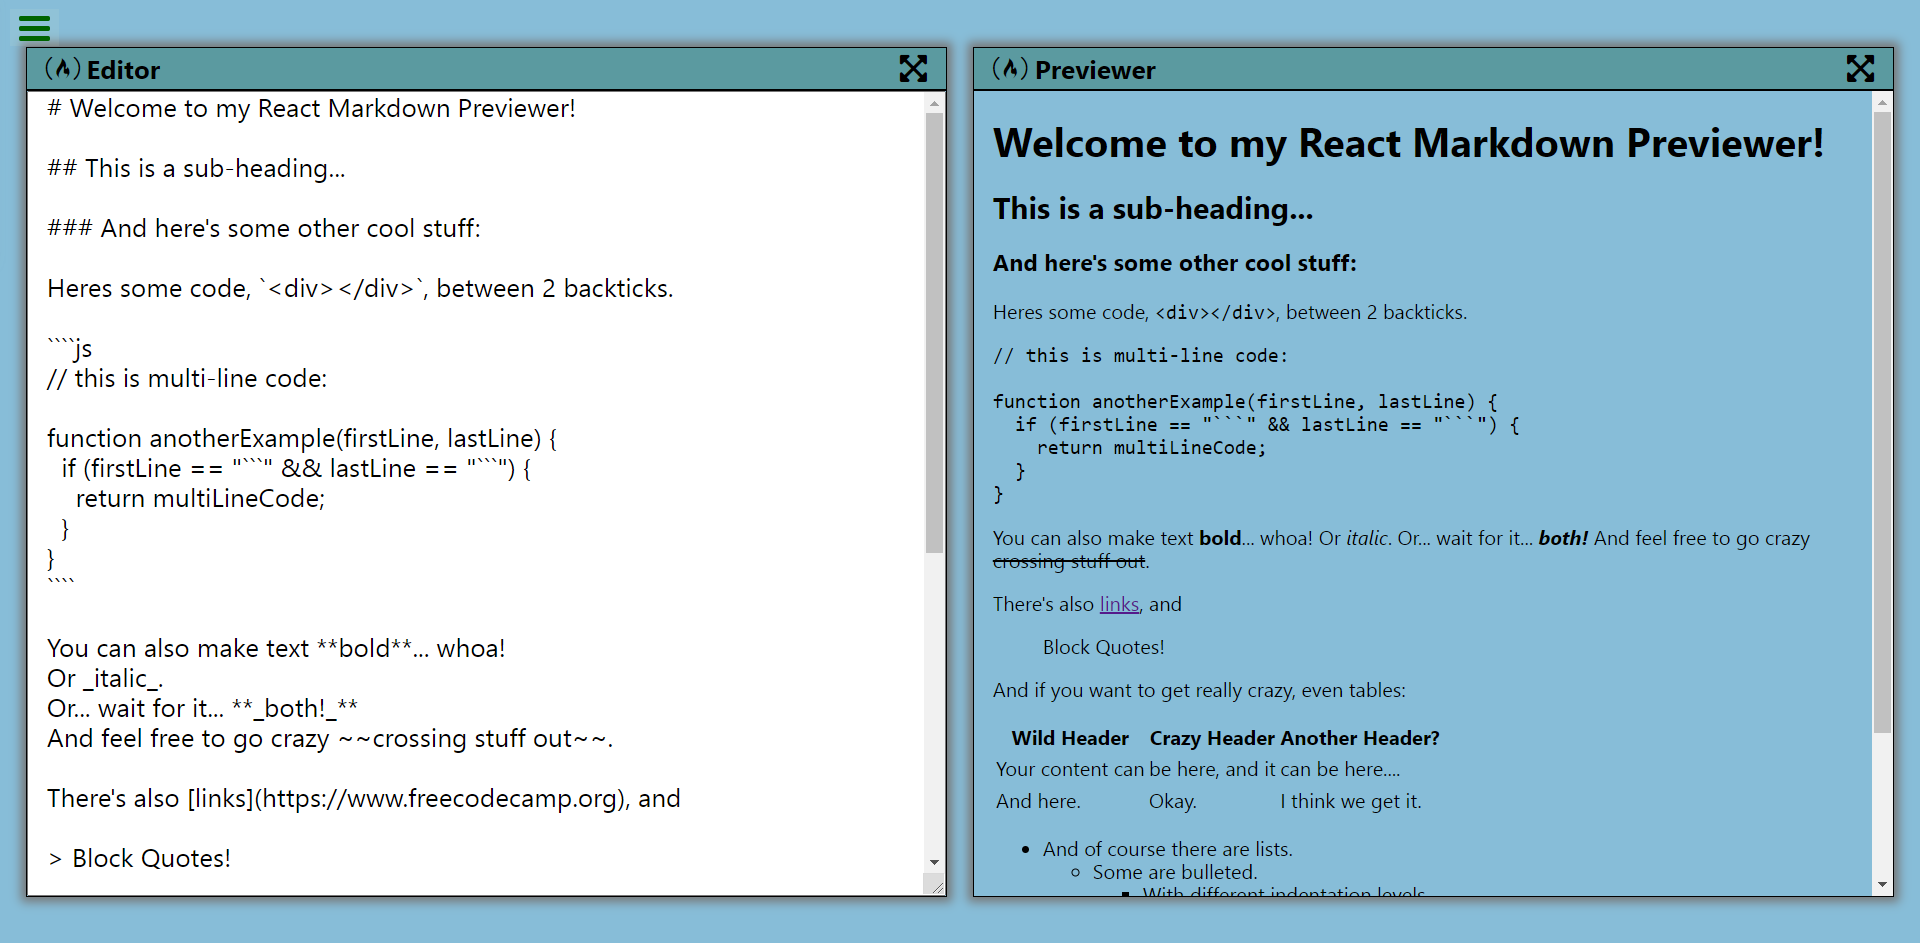Click the Previewer scrollbar down arrow
Viewport: 1920px width, 943px height.
(1882, 885)
